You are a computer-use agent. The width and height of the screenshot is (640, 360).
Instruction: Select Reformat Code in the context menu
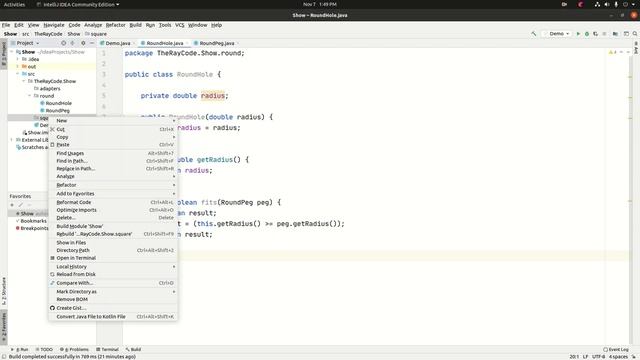[113, 202]
